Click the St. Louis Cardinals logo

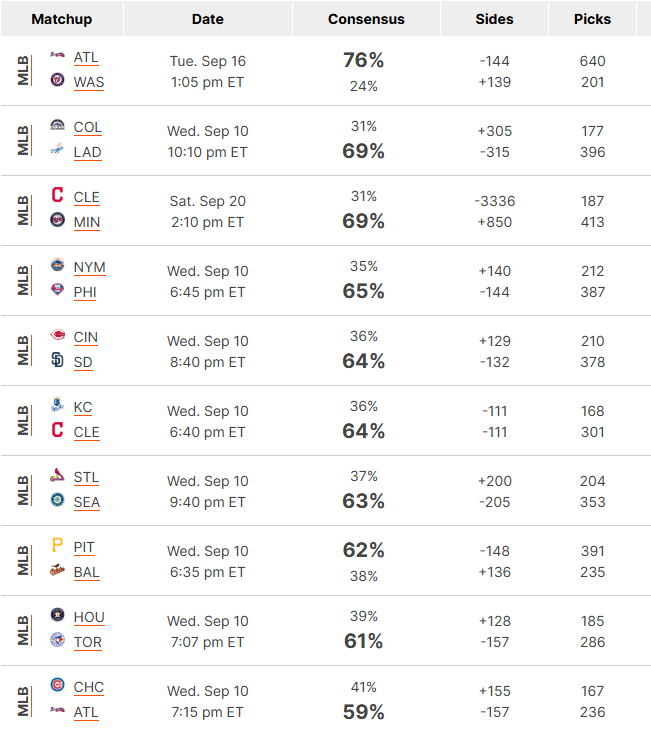pos(57,475)
